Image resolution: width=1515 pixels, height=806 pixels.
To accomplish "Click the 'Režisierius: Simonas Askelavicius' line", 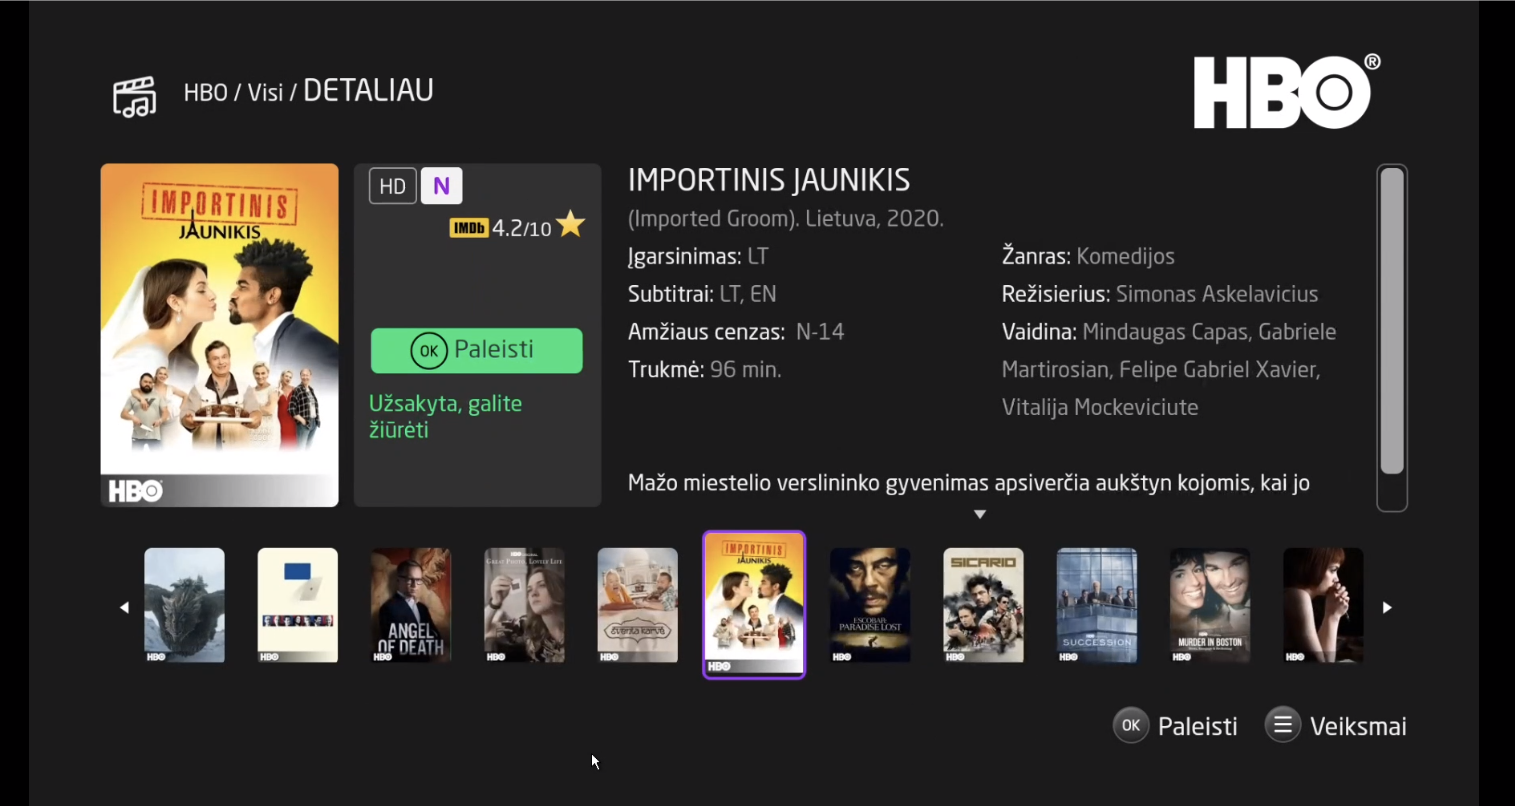I will coord(1160,294).
